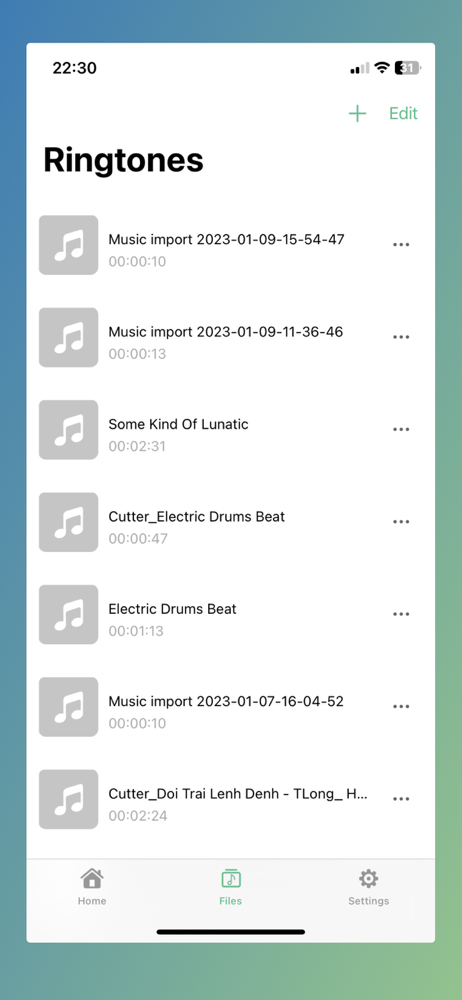Click music note icon of Cutter_Electric Drums Beat

coord(68,522)
